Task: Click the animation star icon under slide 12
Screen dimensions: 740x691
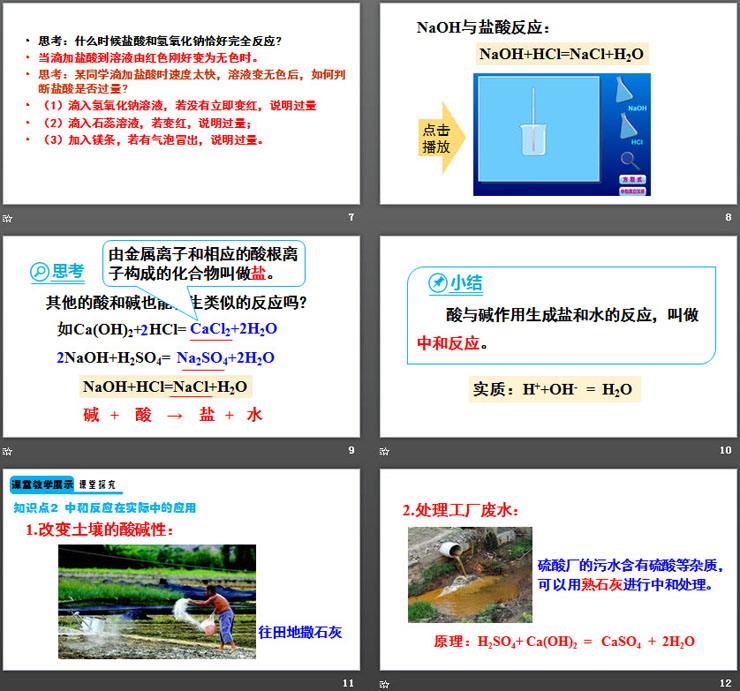Action: click(385, 684)
